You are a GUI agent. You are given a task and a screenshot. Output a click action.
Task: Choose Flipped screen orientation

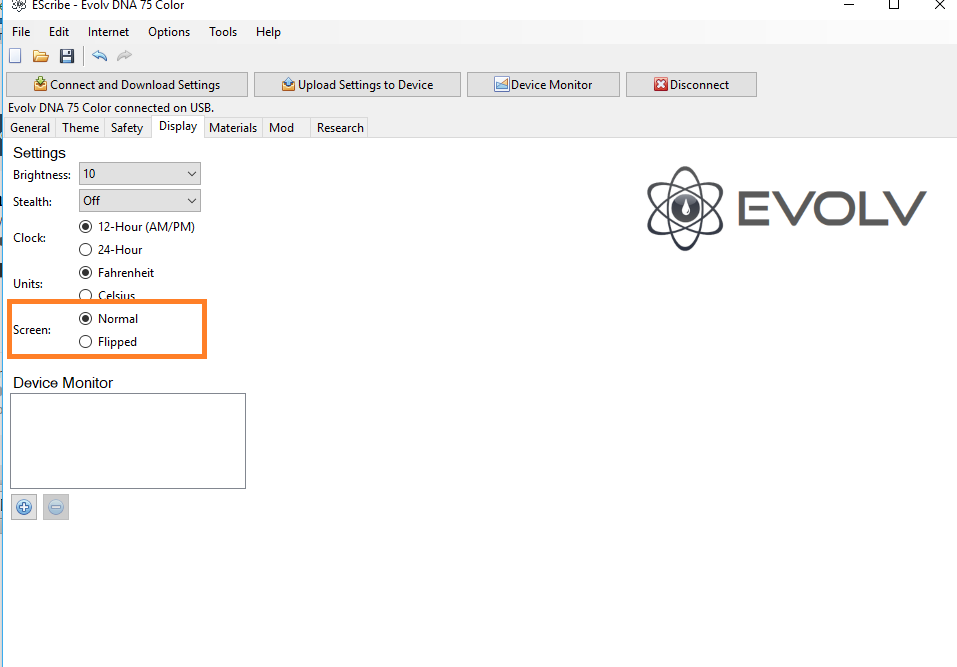coord(108,342)
